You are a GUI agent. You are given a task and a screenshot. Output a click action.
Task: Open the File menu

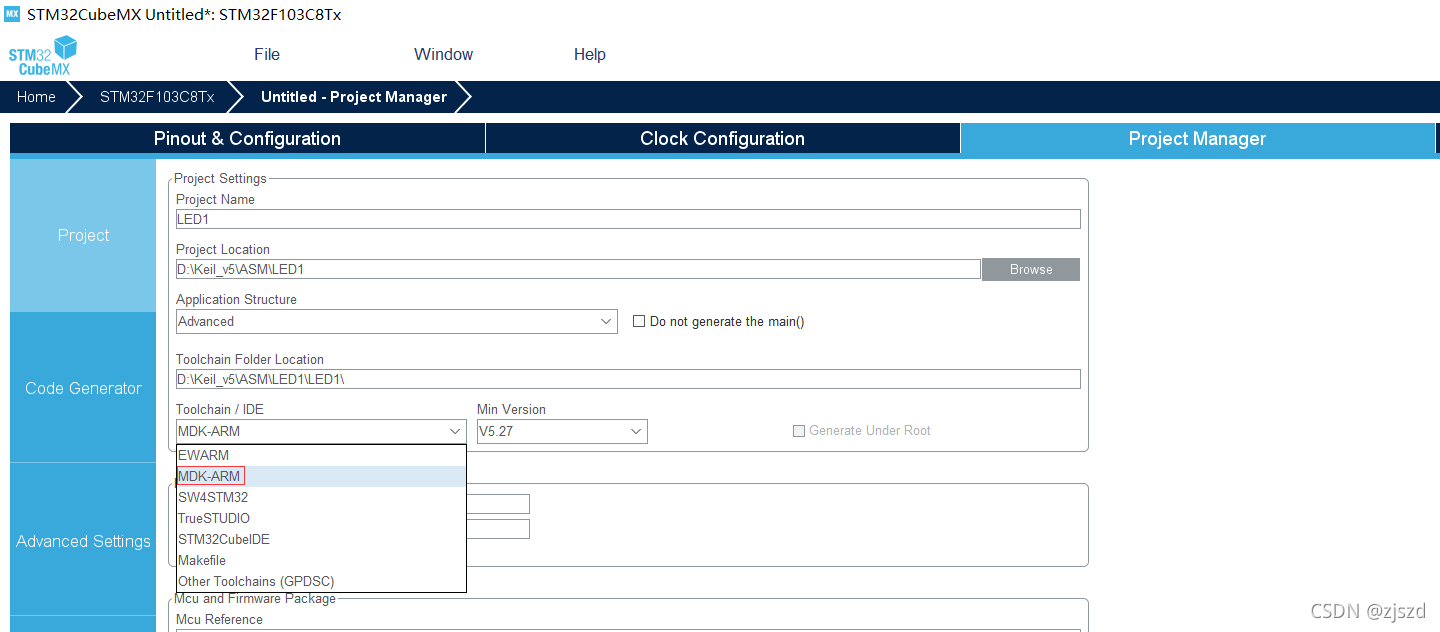tap(267, 54)
